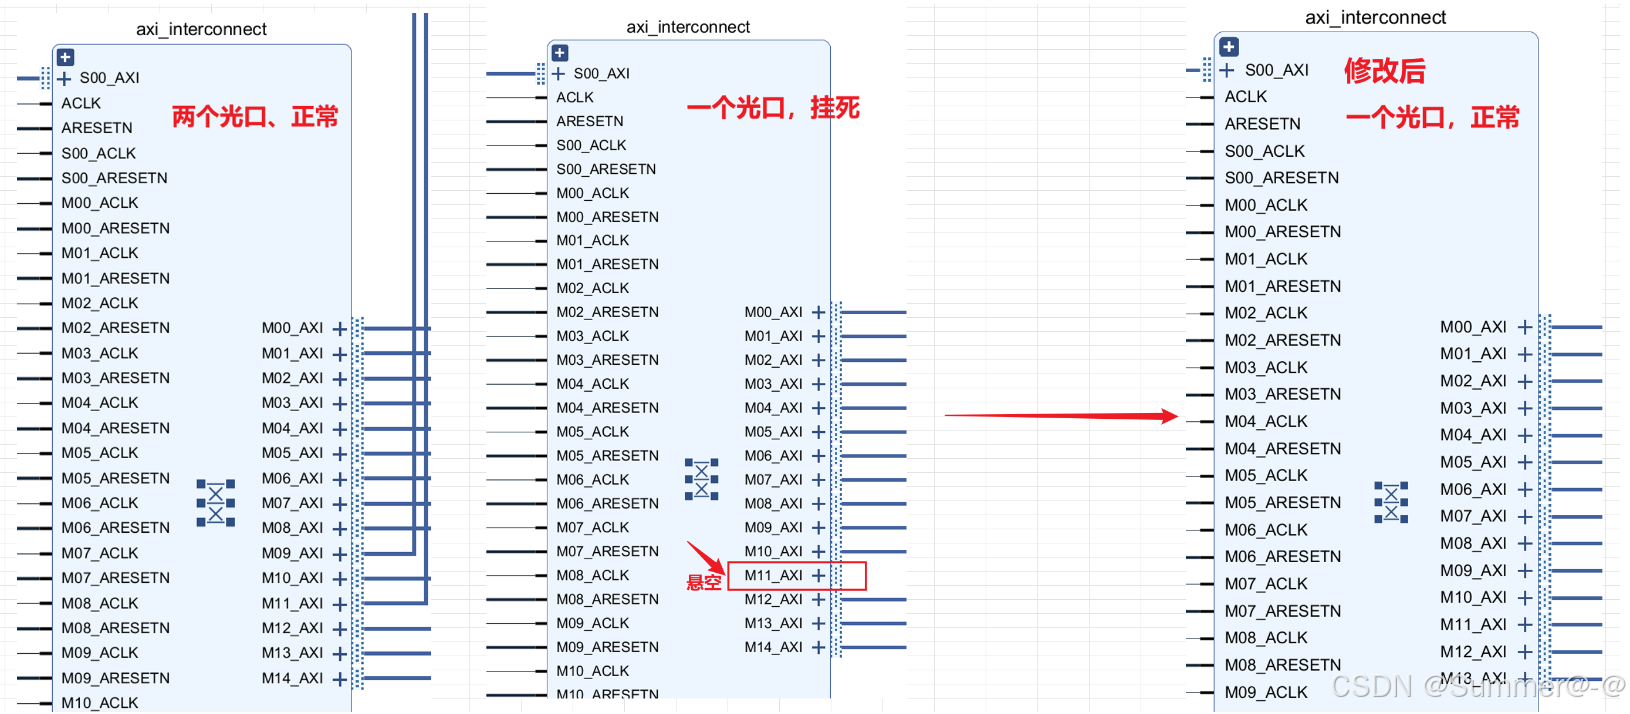
Task: Expand M06_AXI plus in the right block
Action: (1525, 490)
